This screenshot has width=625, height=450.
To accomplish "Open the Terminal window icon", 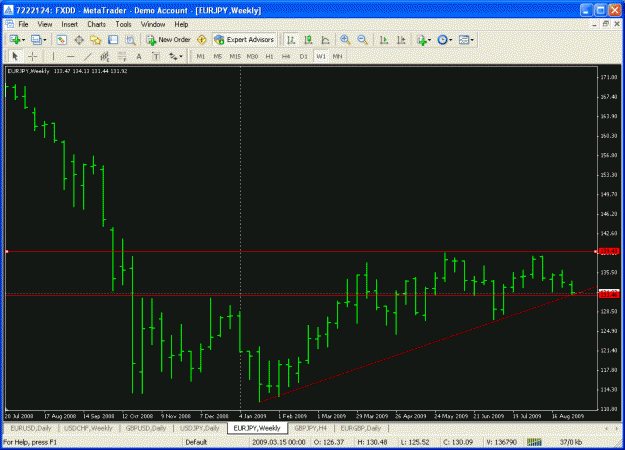I will pos(113,40).
